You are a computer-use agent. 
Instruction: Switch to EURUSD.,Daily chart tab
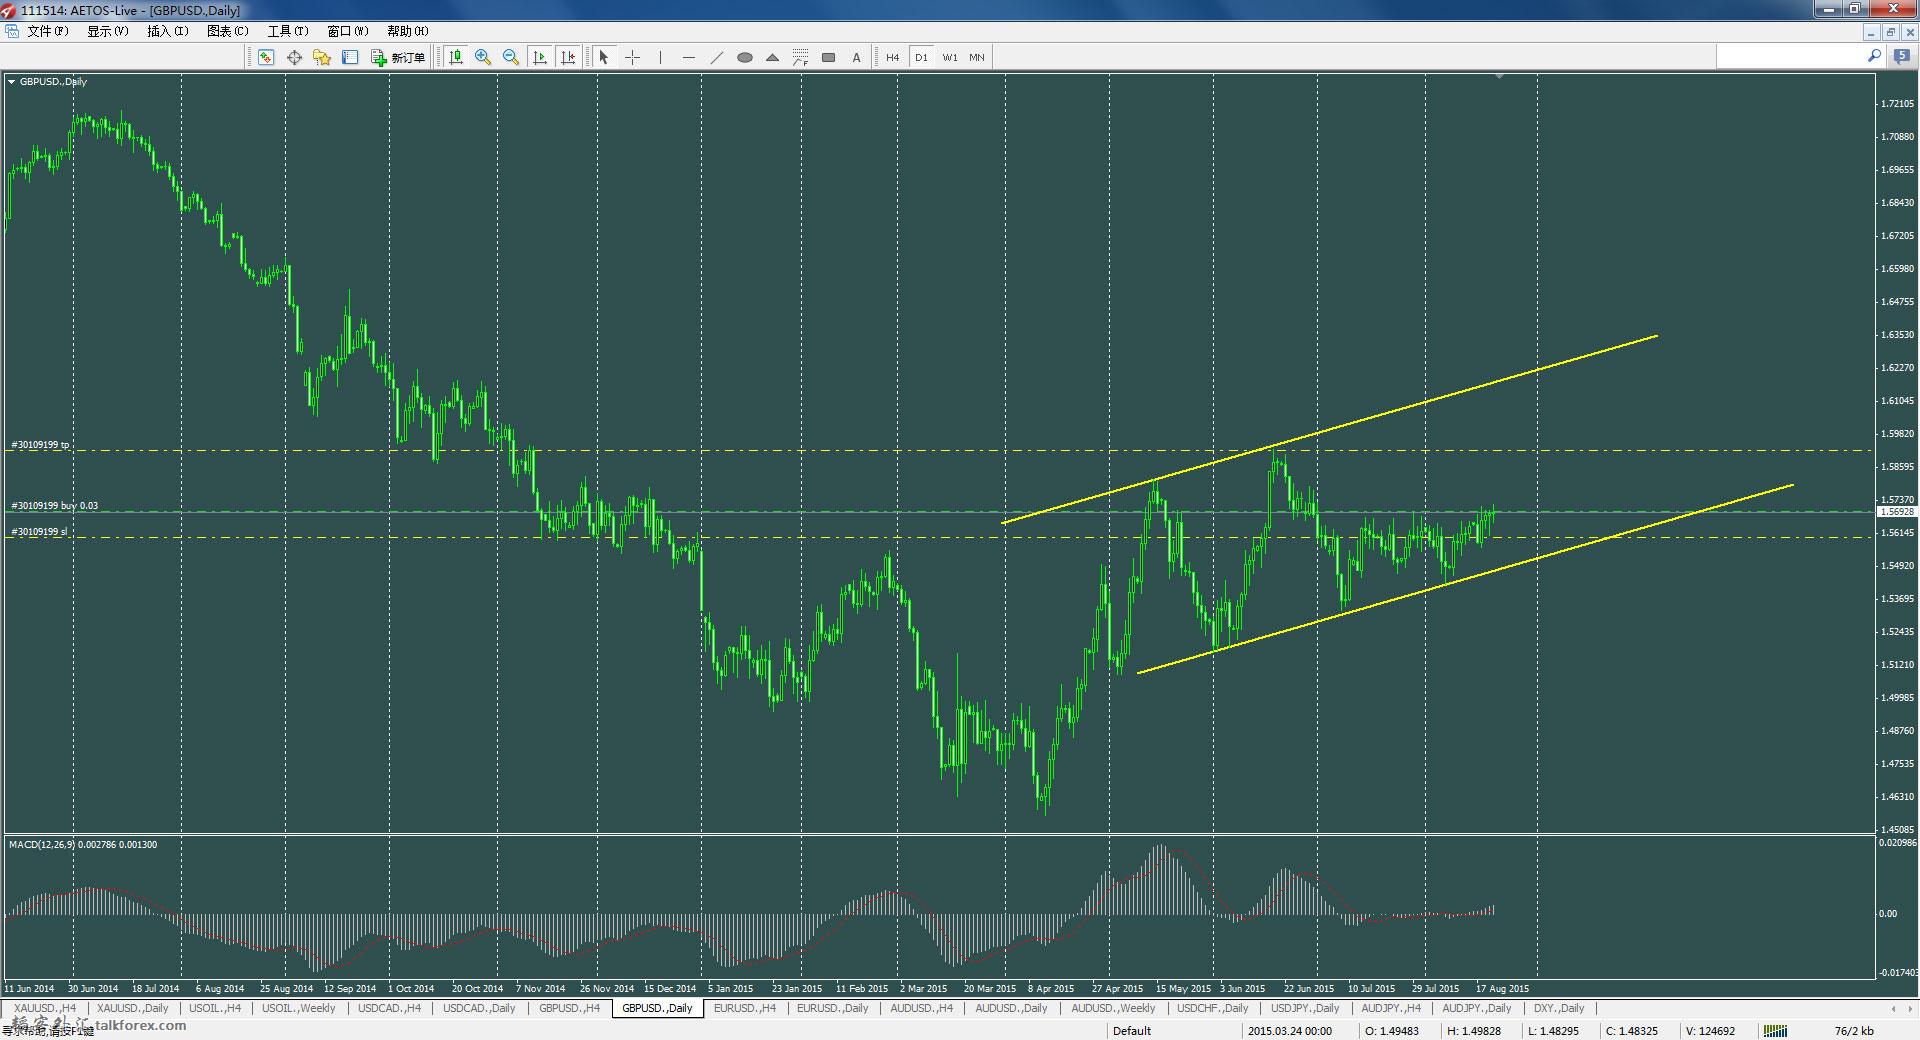833,1008
